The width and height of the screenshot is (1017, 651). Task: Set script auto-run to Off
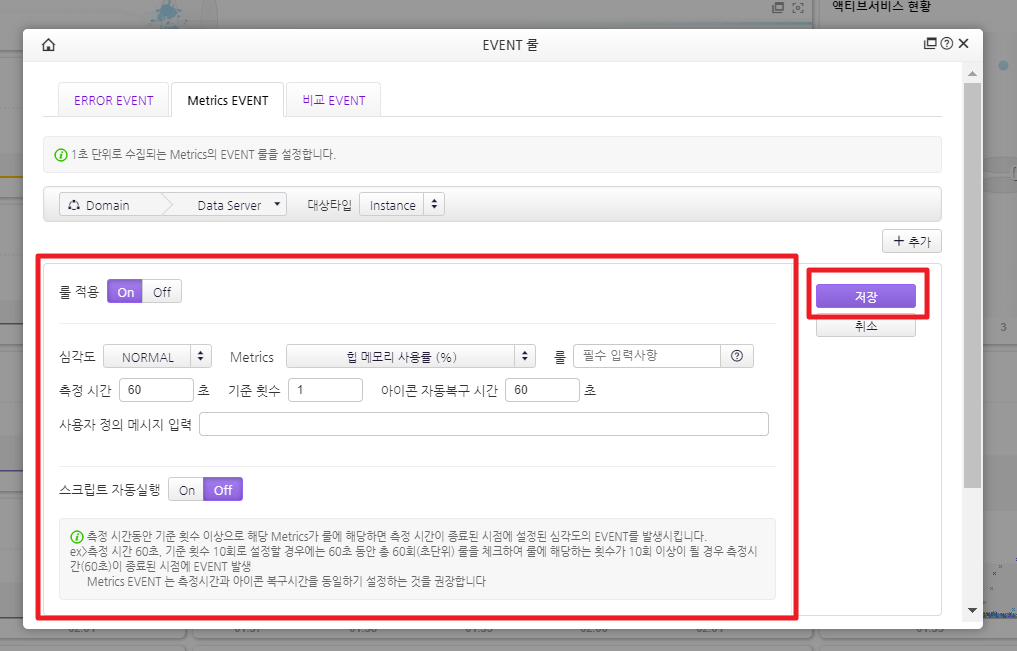(x=223, y=490)
